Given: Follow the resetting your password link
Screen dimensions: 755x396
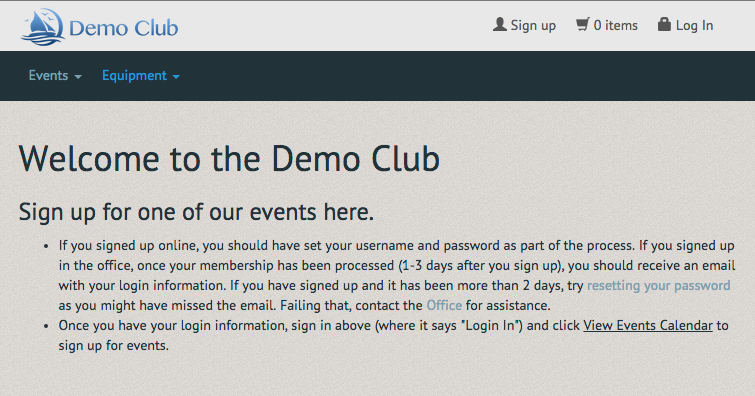Looking at the screenshot, I should (658, 286).
